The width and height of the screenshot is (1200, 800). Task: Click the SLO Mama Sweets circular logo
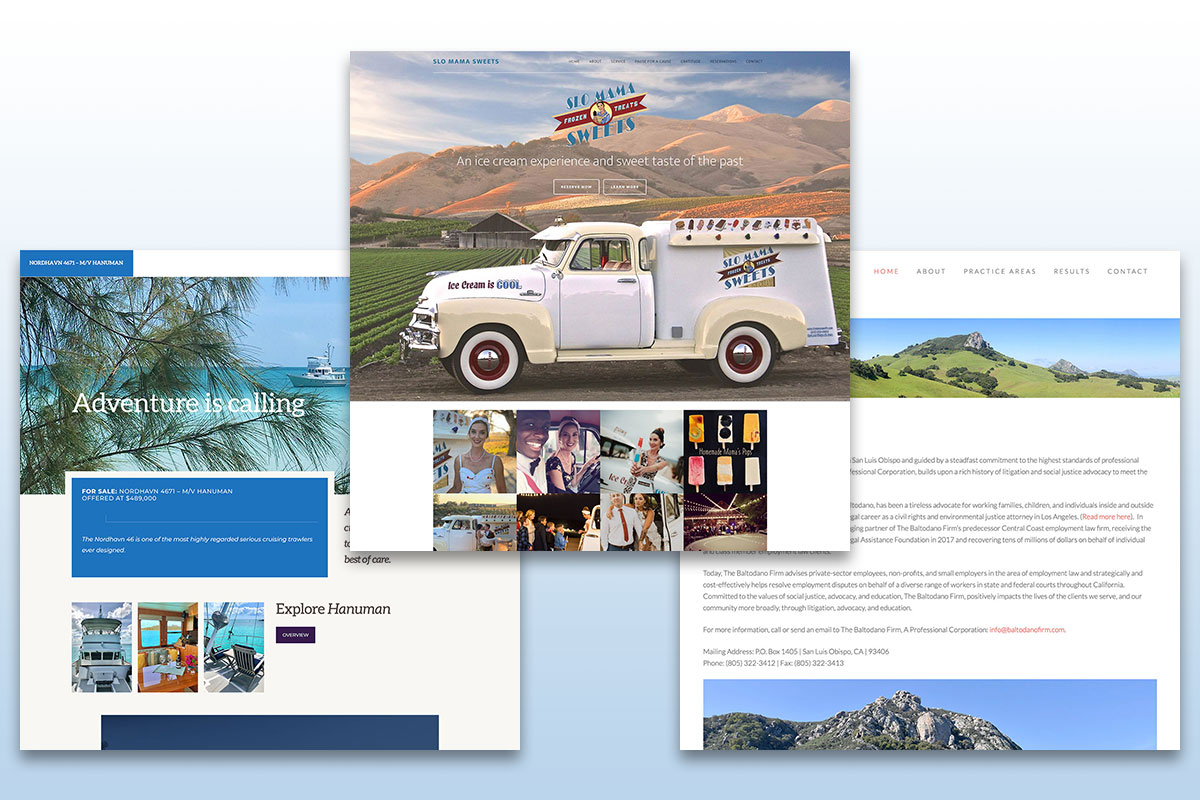(x=600, y=116)
